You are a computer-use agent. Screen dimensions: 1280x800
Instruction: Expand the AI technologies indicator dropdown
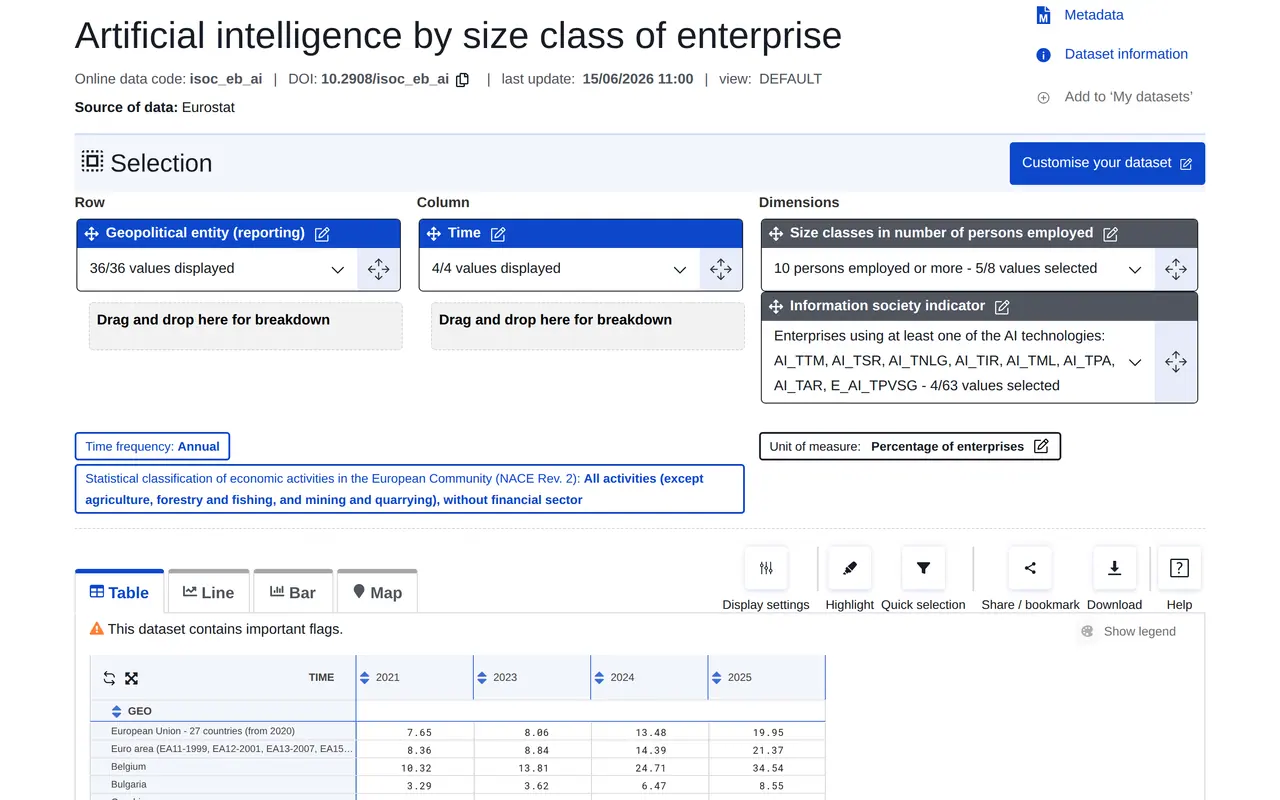click(1135, 362)
